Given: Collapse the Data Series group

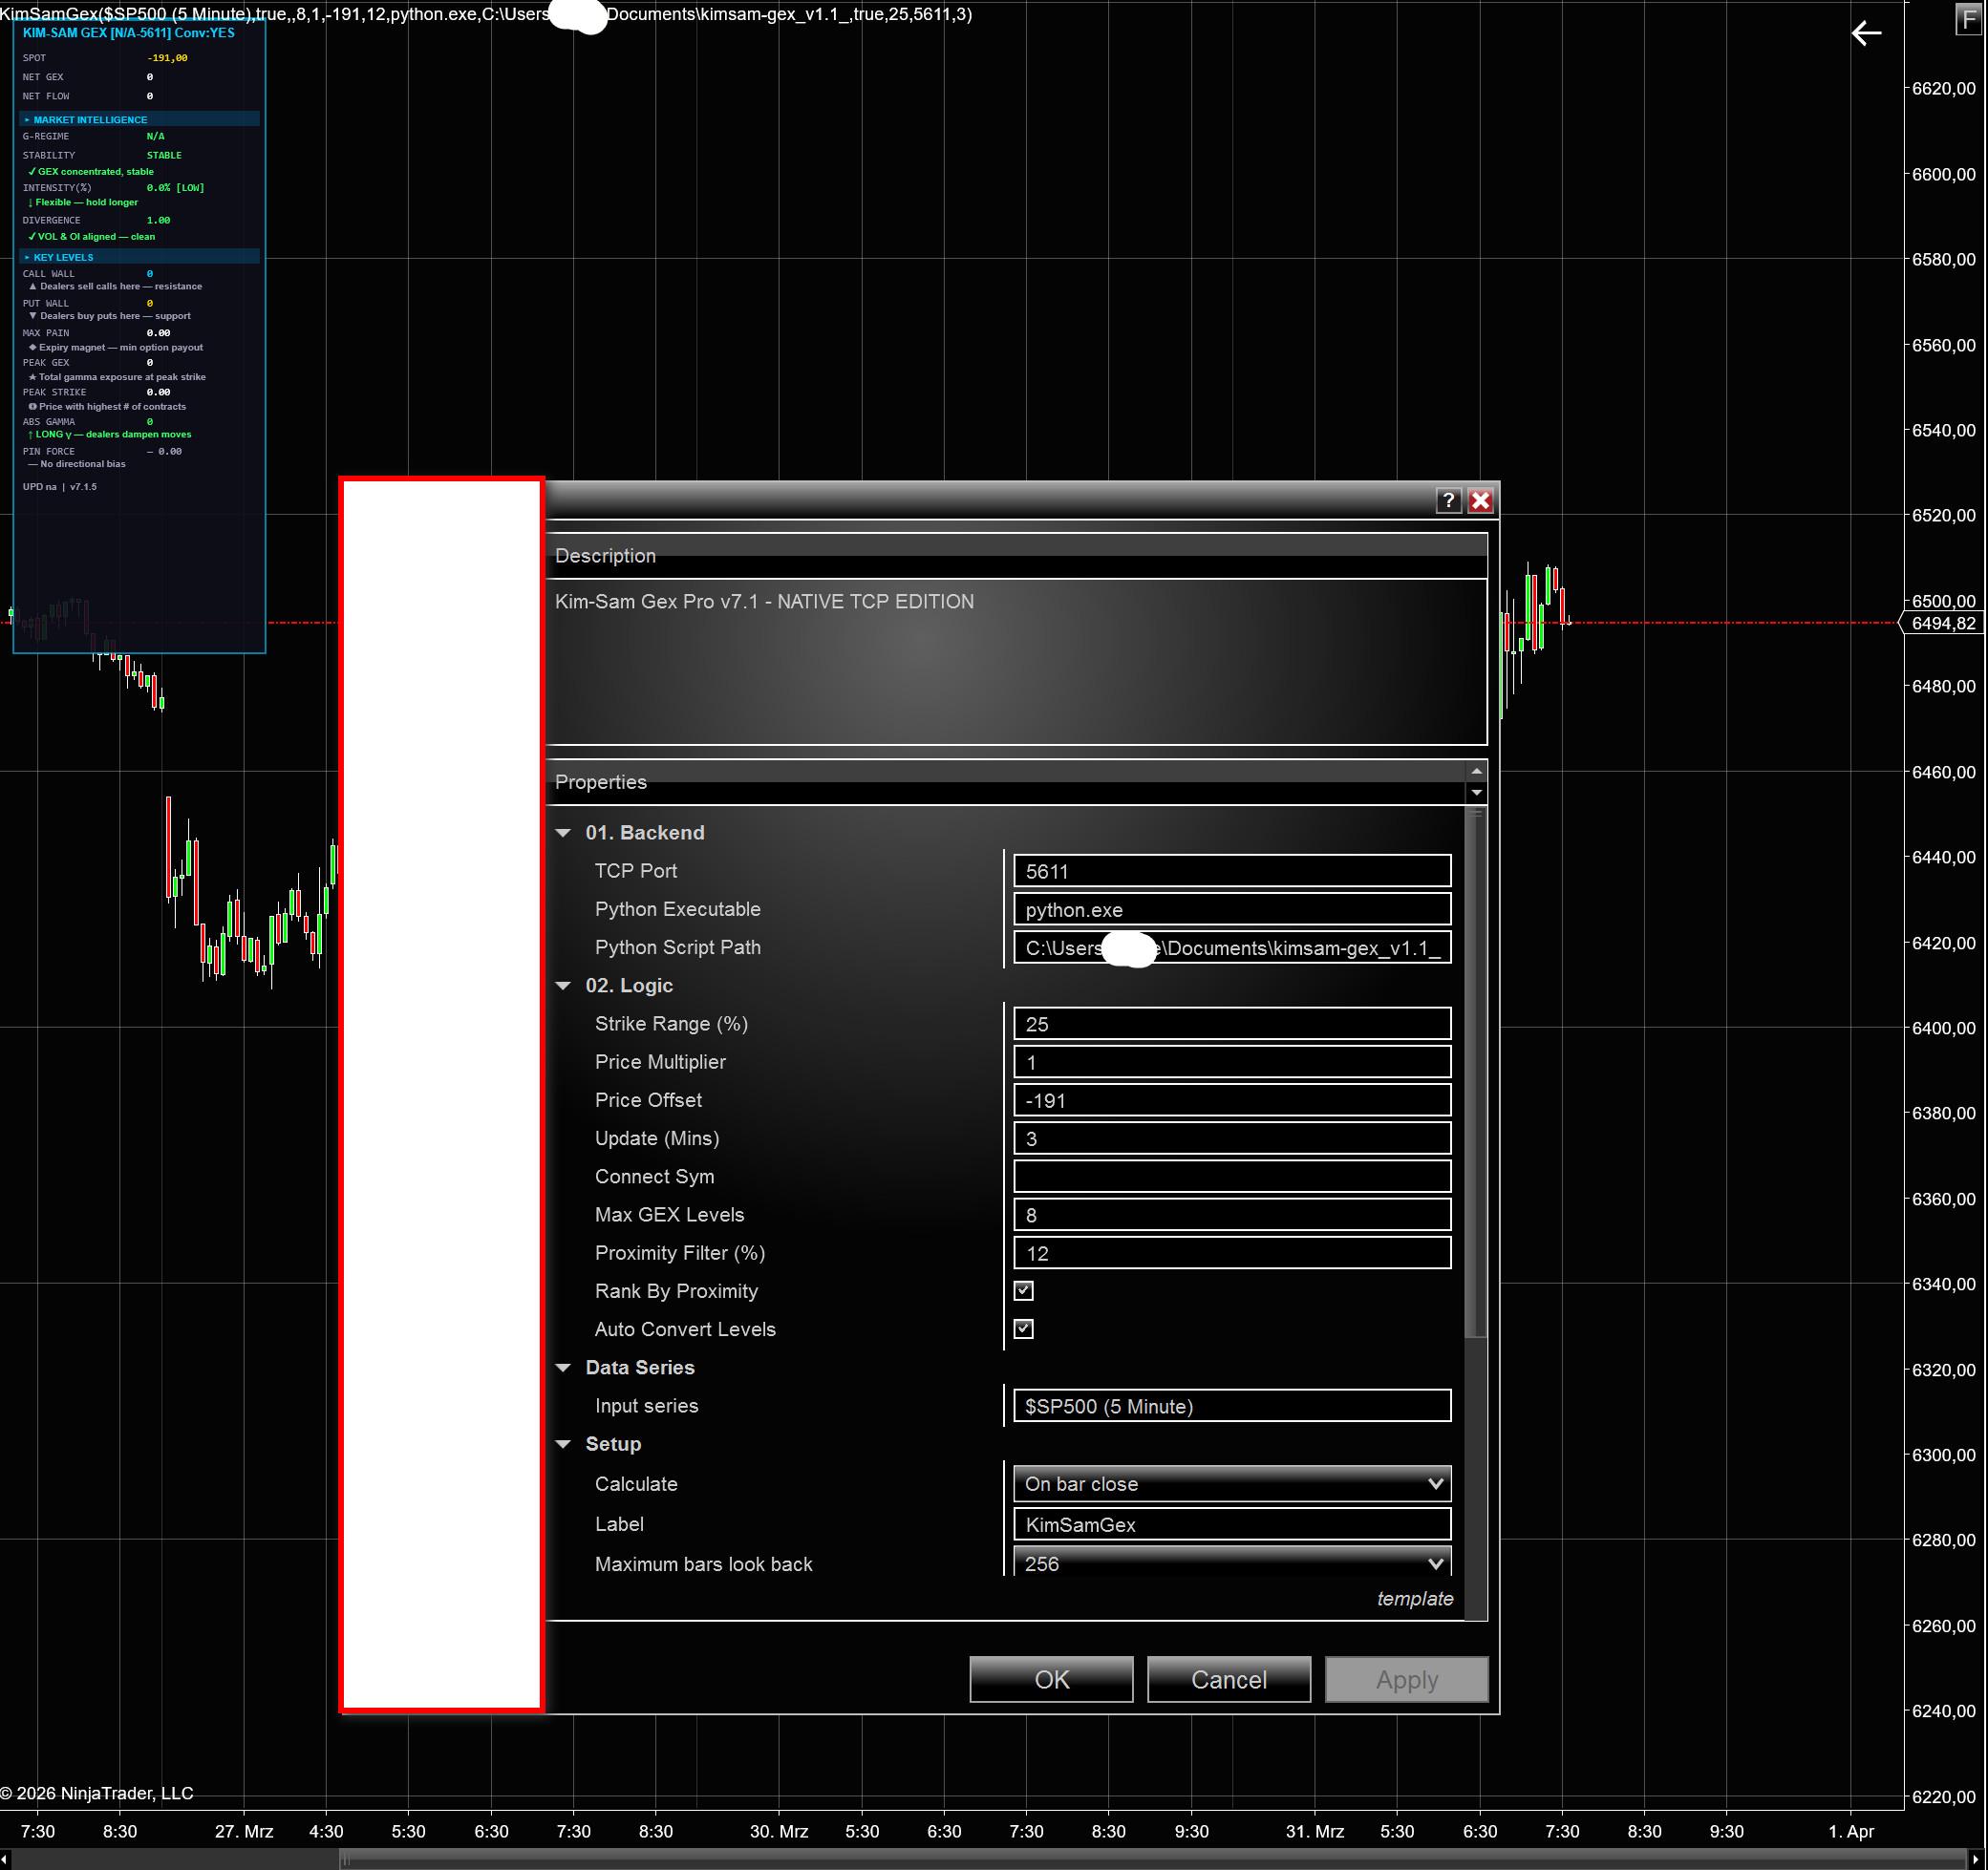Looking at the screenshot, I should [564, 1368].
